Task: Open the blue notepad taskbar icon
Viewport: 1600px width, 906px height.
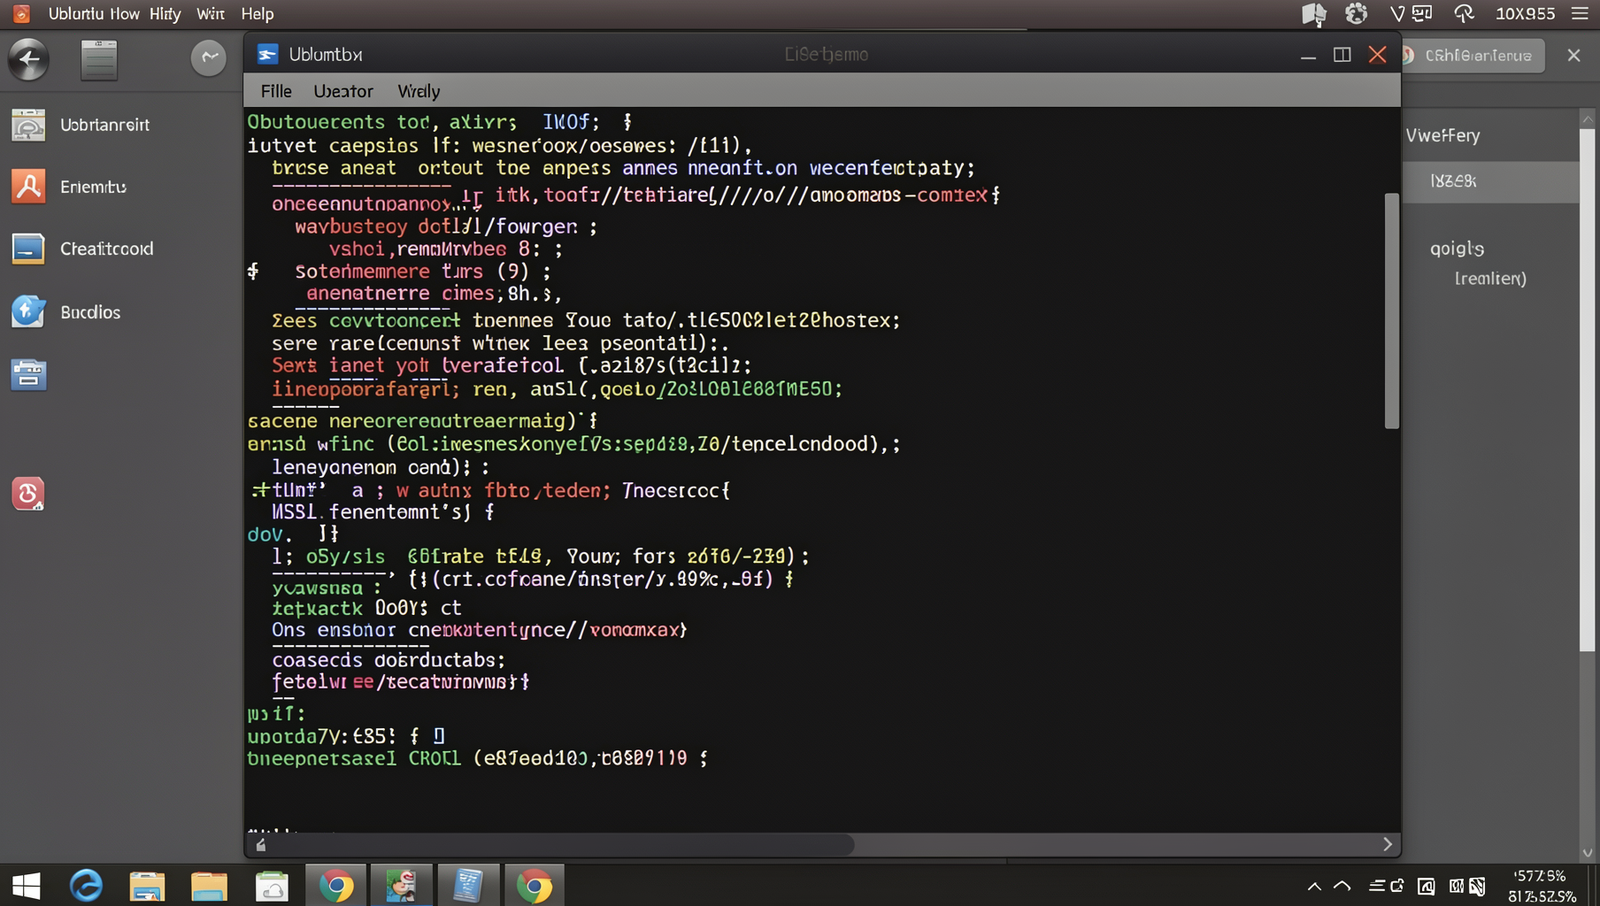Action: 467,886
